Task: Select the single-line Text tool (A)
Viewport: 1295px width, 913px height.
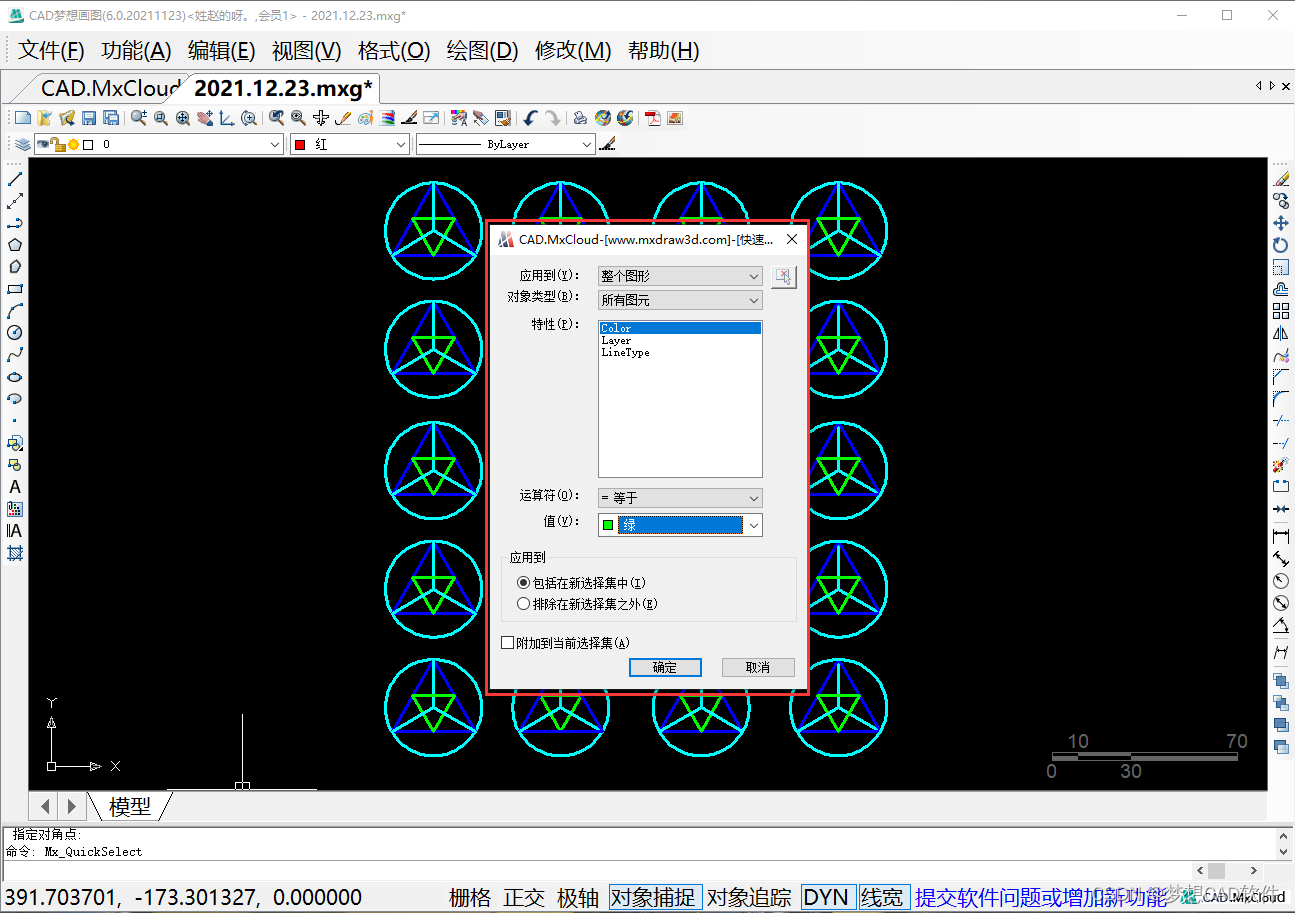Action: coord(15,487)
